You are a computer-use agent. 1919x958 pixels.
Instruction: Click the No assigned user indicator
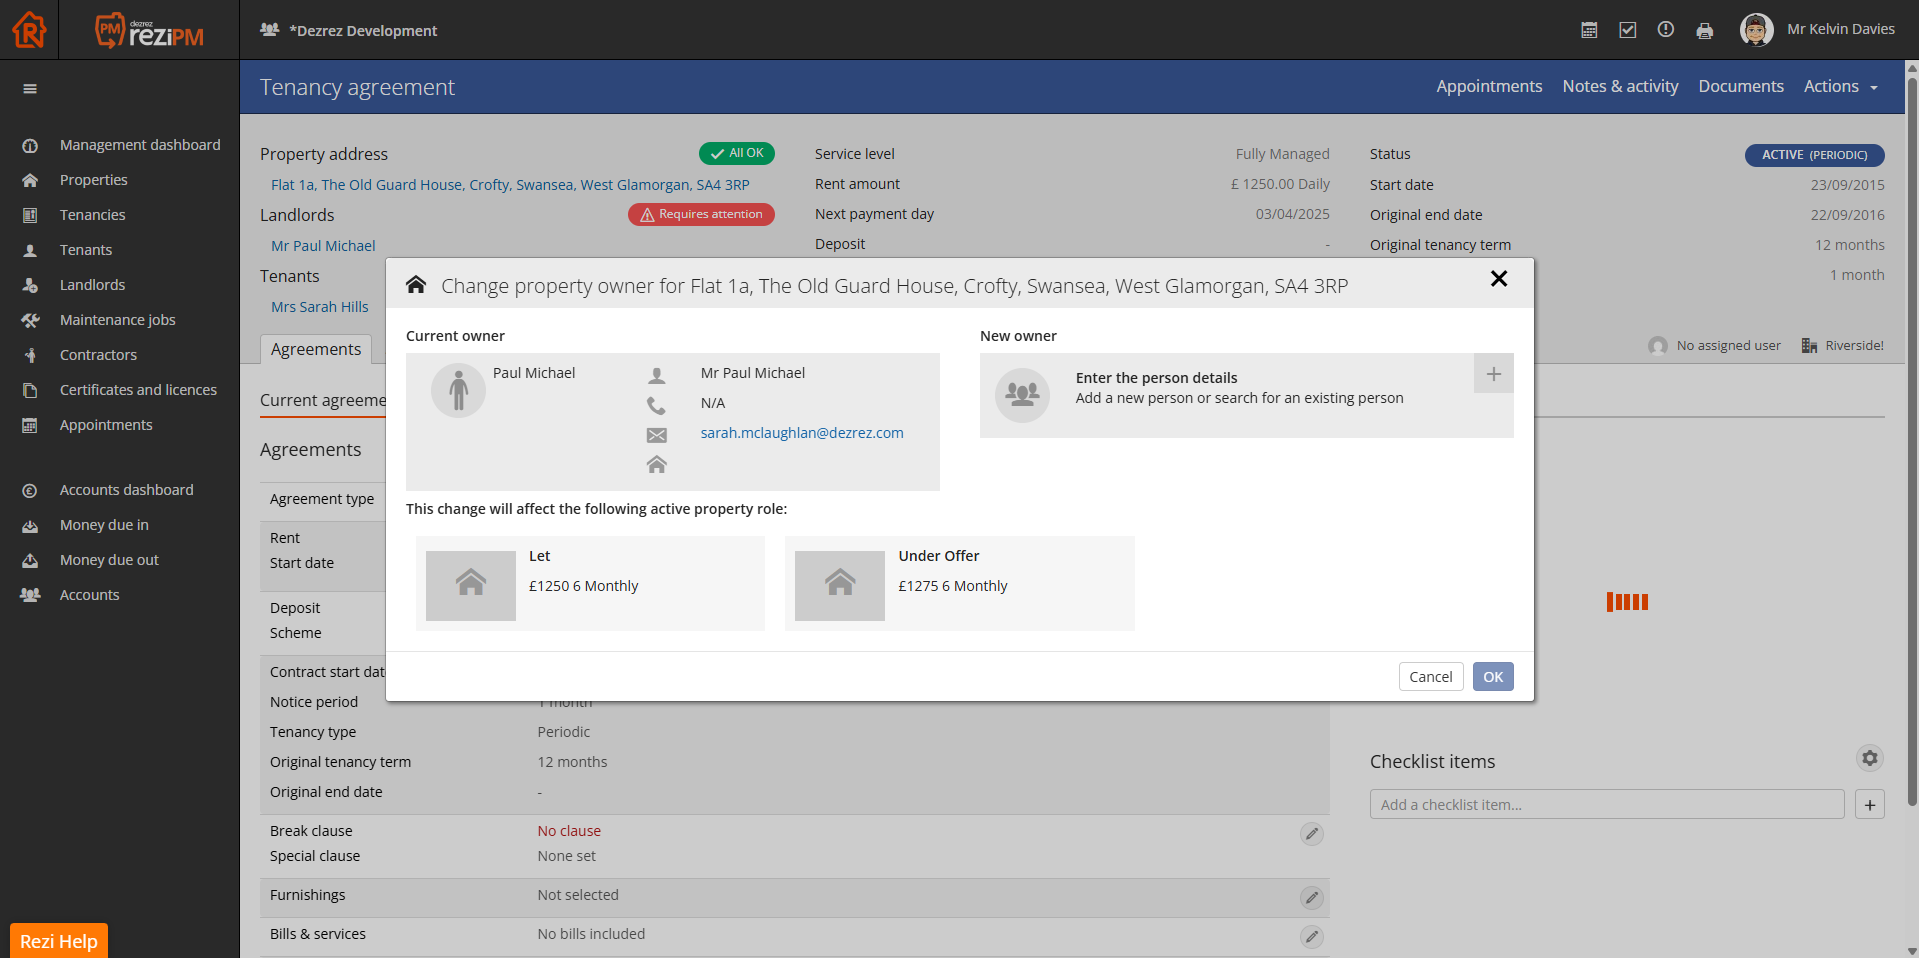1714,346
